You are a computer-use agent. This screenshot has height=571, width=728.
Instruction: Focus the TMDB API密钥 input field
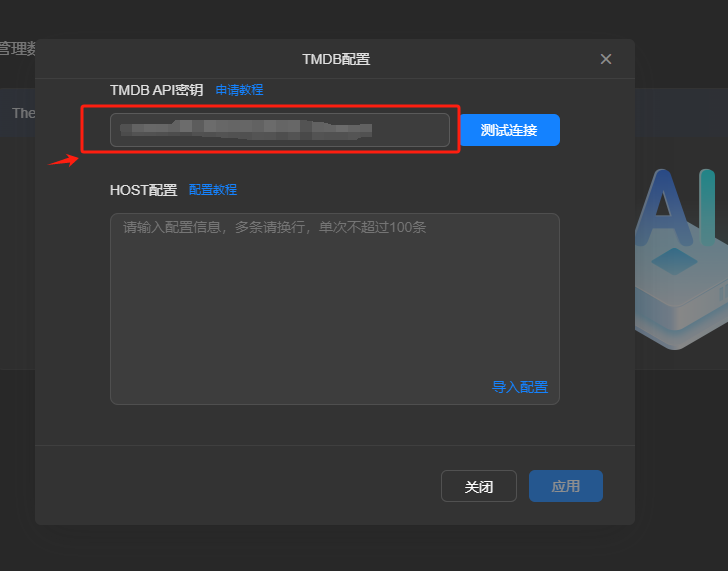click(x=280, y=130)
